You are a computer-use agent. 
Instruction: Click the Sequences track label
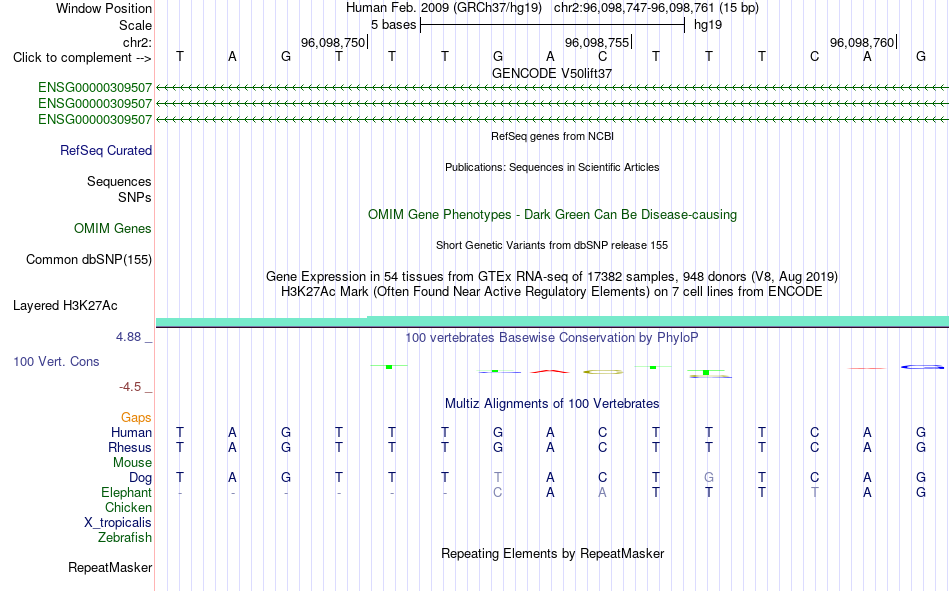(x=119, y=181)
